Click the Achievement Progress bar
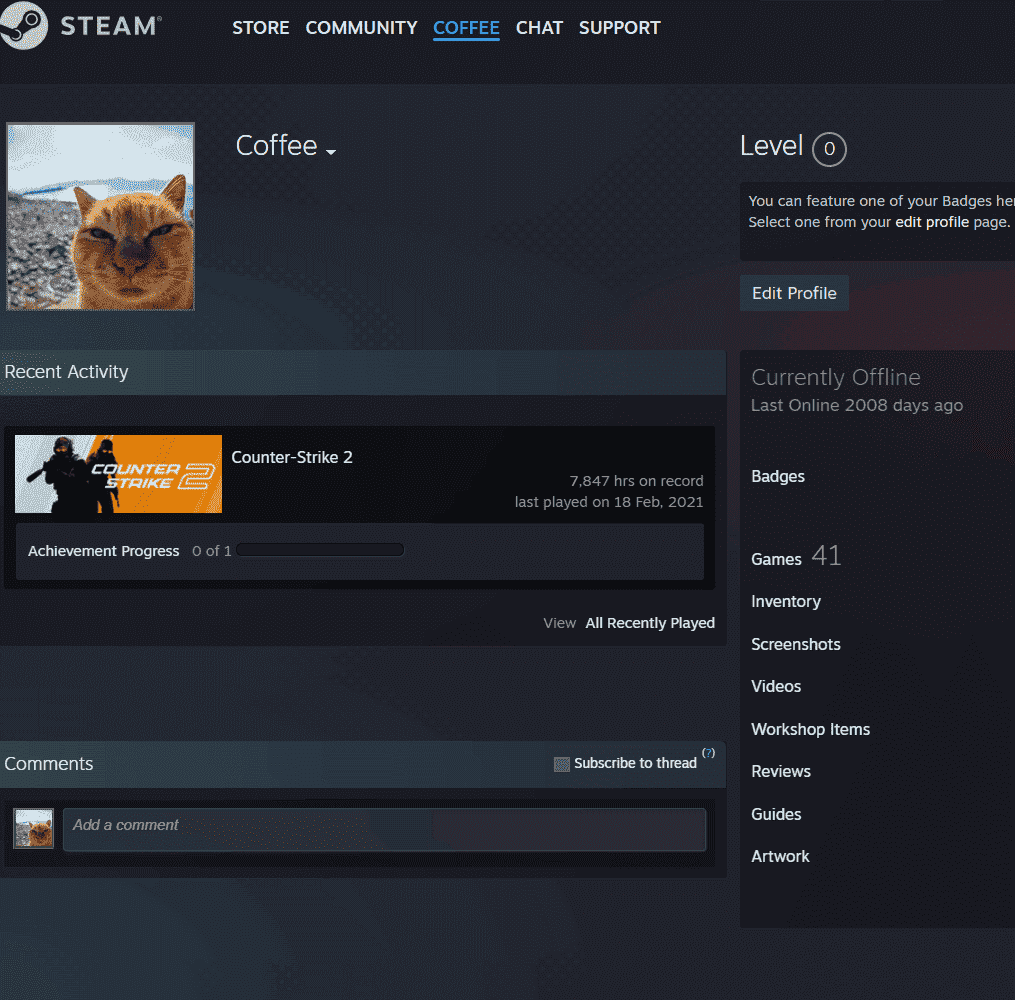 pyautogui.click(x=320, y=550)
